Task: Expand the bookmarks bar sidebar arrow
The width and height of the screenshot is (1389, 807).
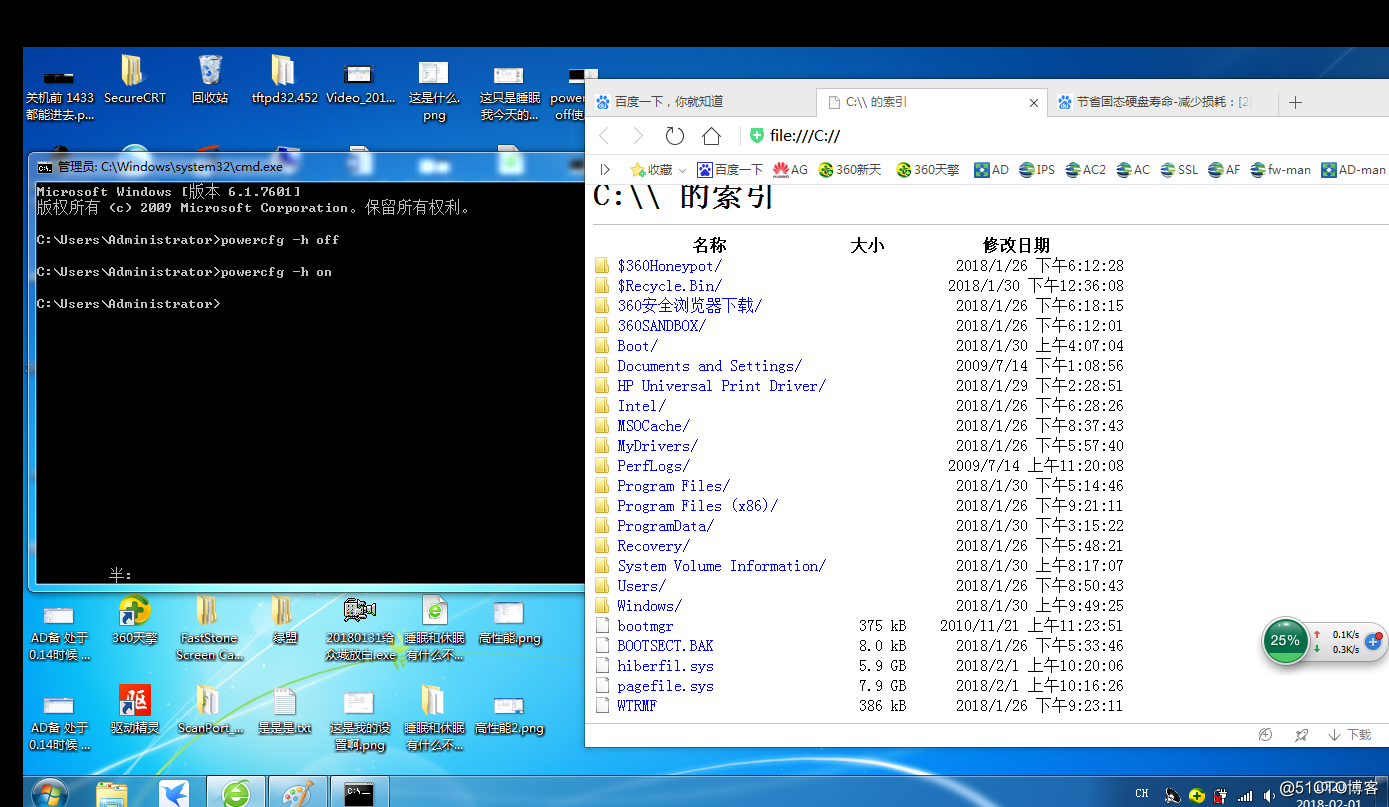Action: click(x=605, y=169)
